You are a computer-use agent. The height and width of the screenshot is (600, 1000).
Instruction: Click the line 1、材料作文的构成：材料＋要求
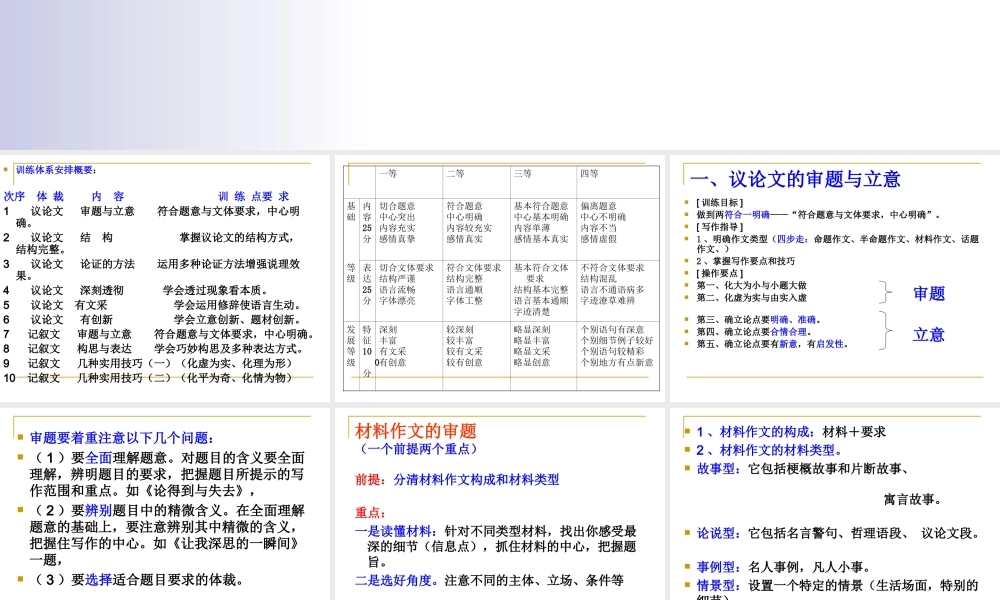coord(791,432)
